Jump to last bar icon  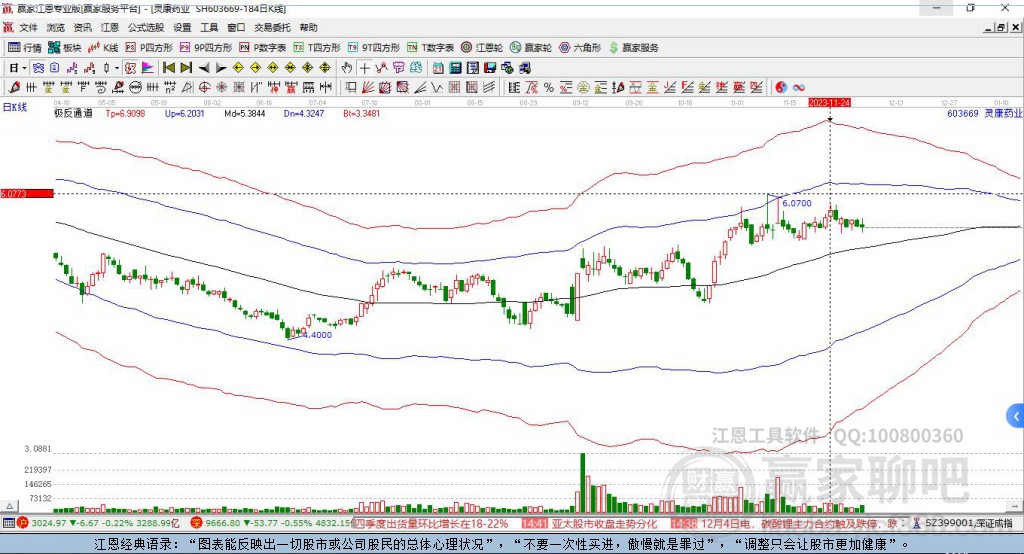pos(186,68)
